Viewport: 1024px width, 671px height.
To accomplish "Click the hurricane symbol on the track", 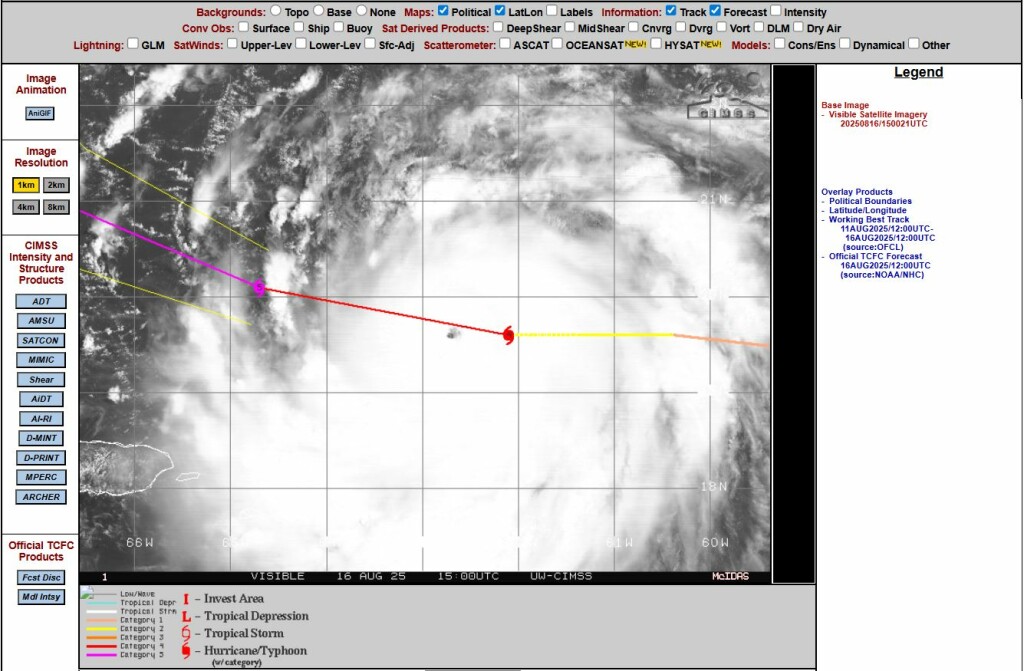I will 508,335.
